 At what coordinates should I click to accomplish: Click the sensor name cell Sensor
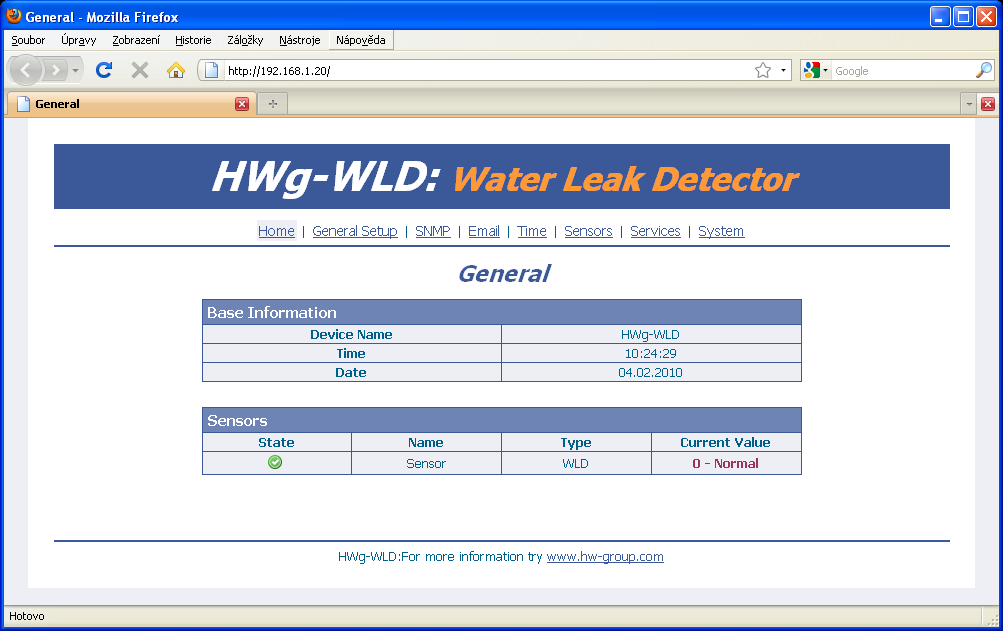click(426, 463)
